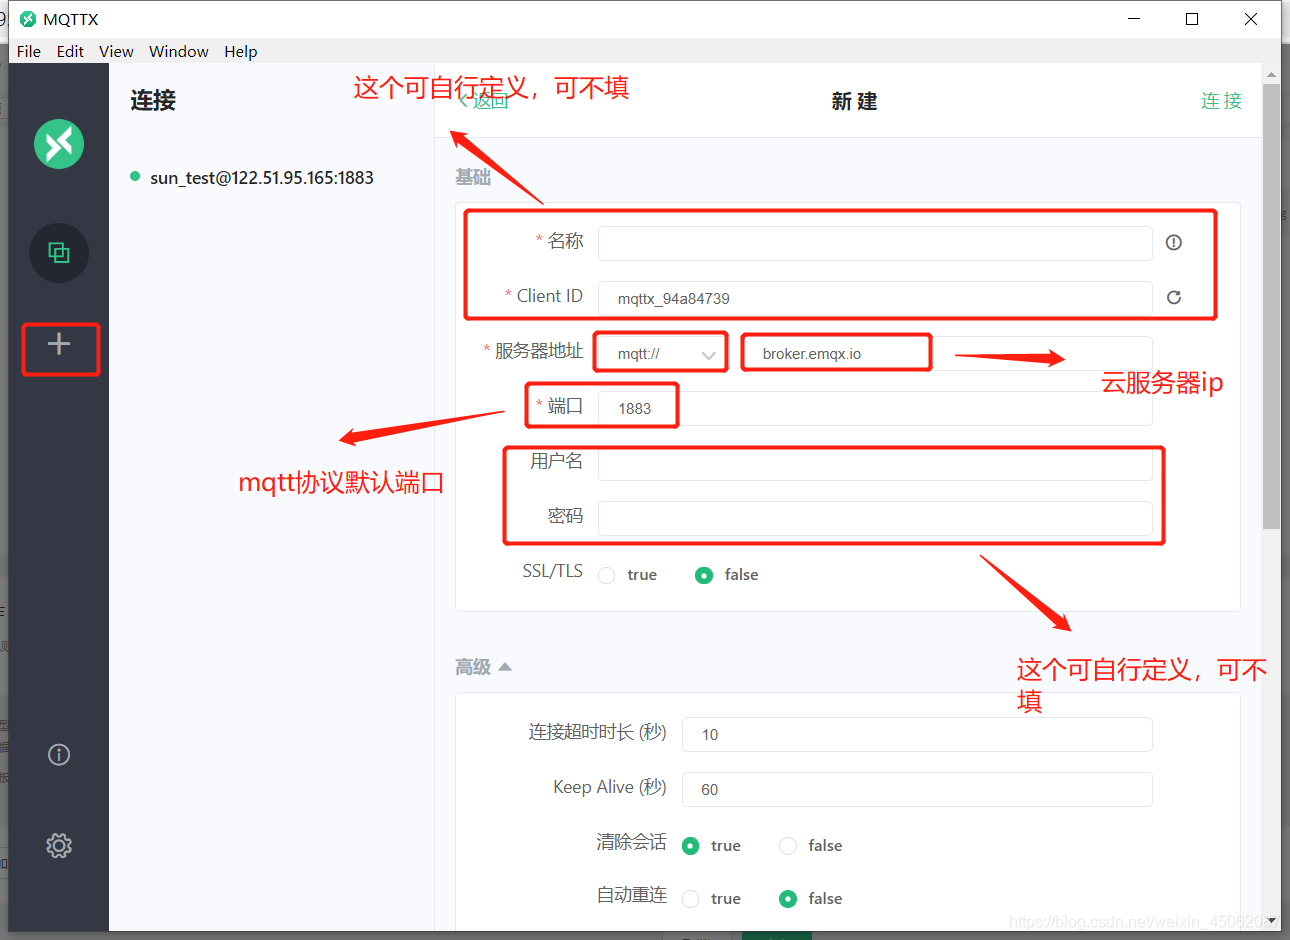
Task: Click the vertical scrollbar thumb
Action: point(1271,305)
